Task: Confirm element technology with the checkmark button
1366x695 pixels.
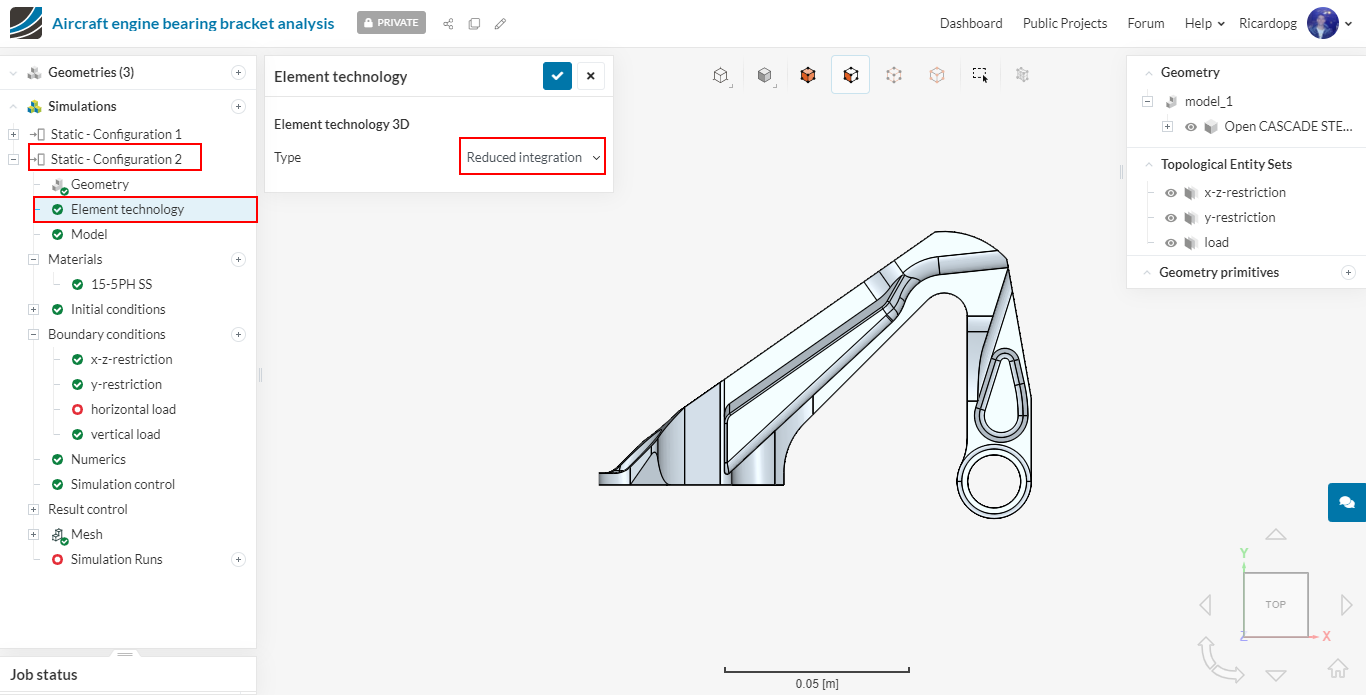Action: (557, 76)
